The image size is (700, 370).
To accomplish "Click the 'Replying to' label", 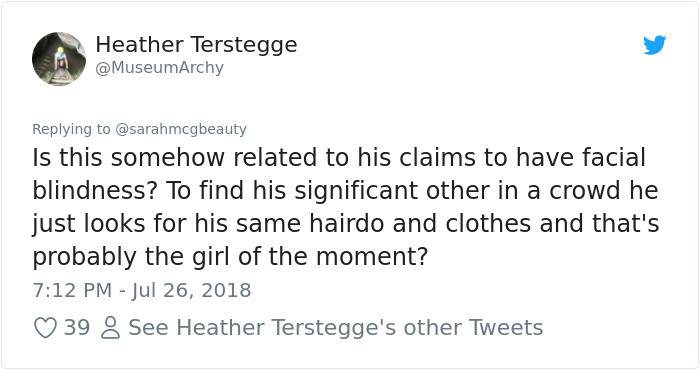I will [71, 129].
